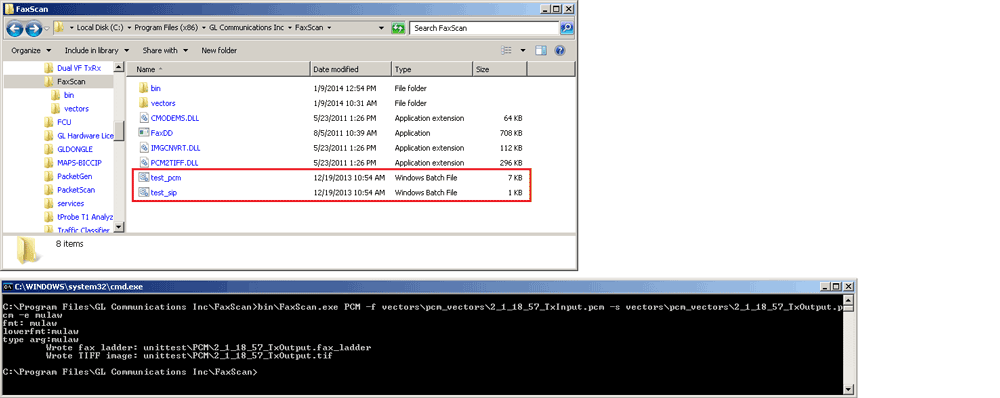Open cmd.exe window system menu icon
The width and height of the screenshot is (1000, 398).
click(x=8, y=287)
